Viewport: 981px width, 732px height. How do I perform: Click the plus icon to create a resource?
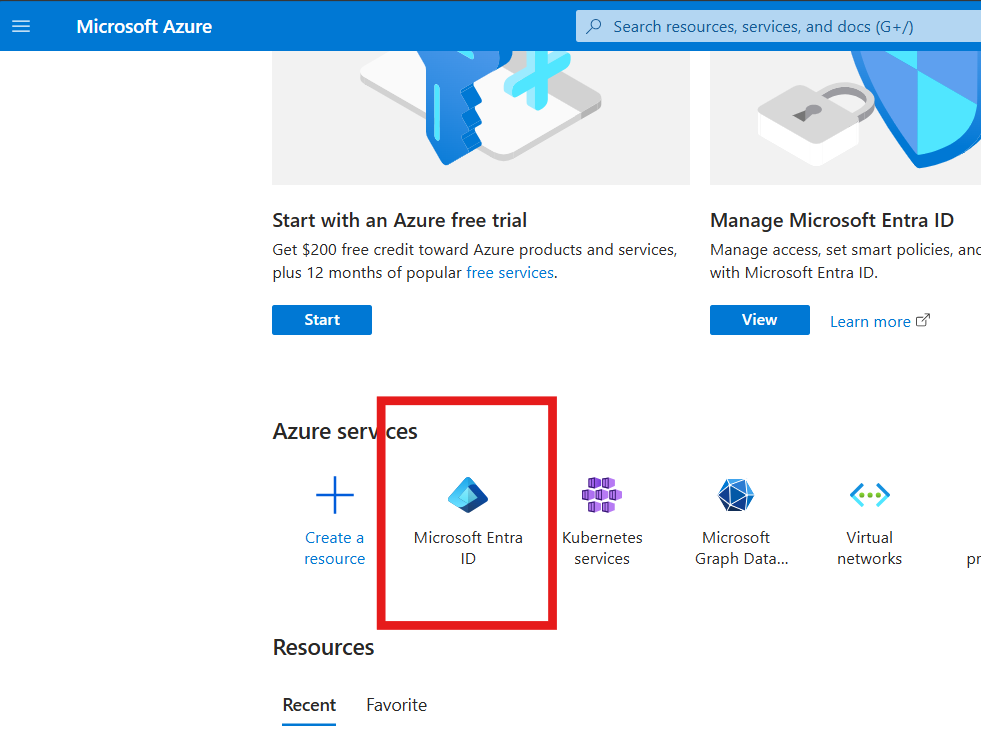tap(335, 495)
